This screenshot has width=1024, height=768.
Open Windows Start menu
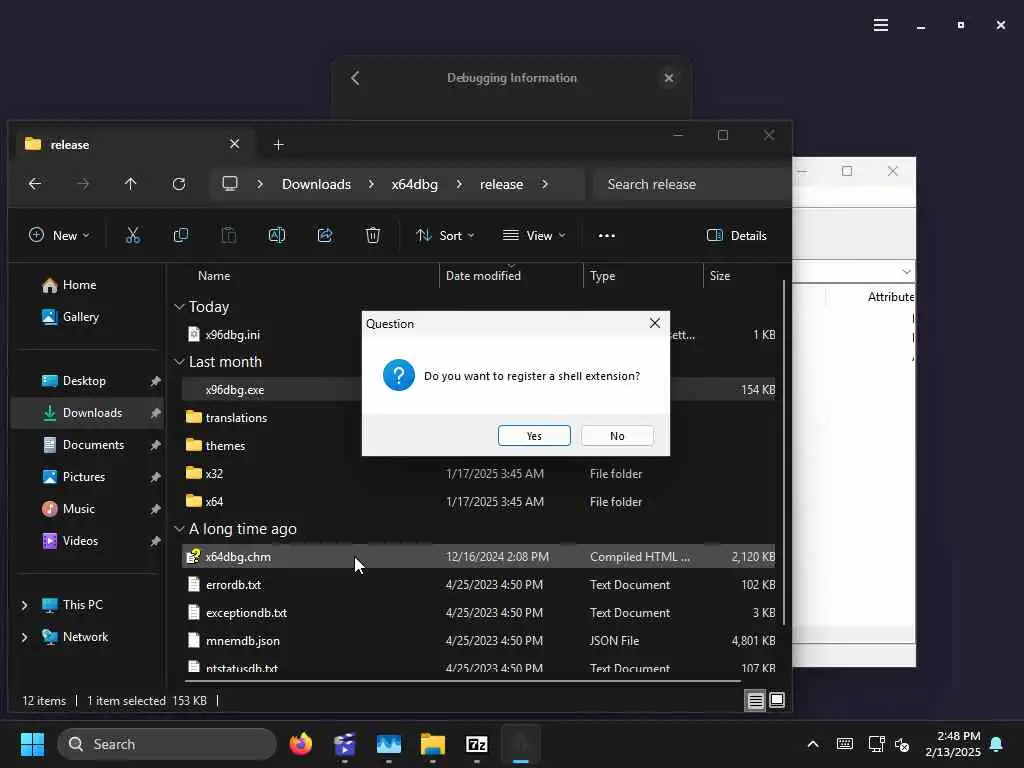(x=32, y=744)
